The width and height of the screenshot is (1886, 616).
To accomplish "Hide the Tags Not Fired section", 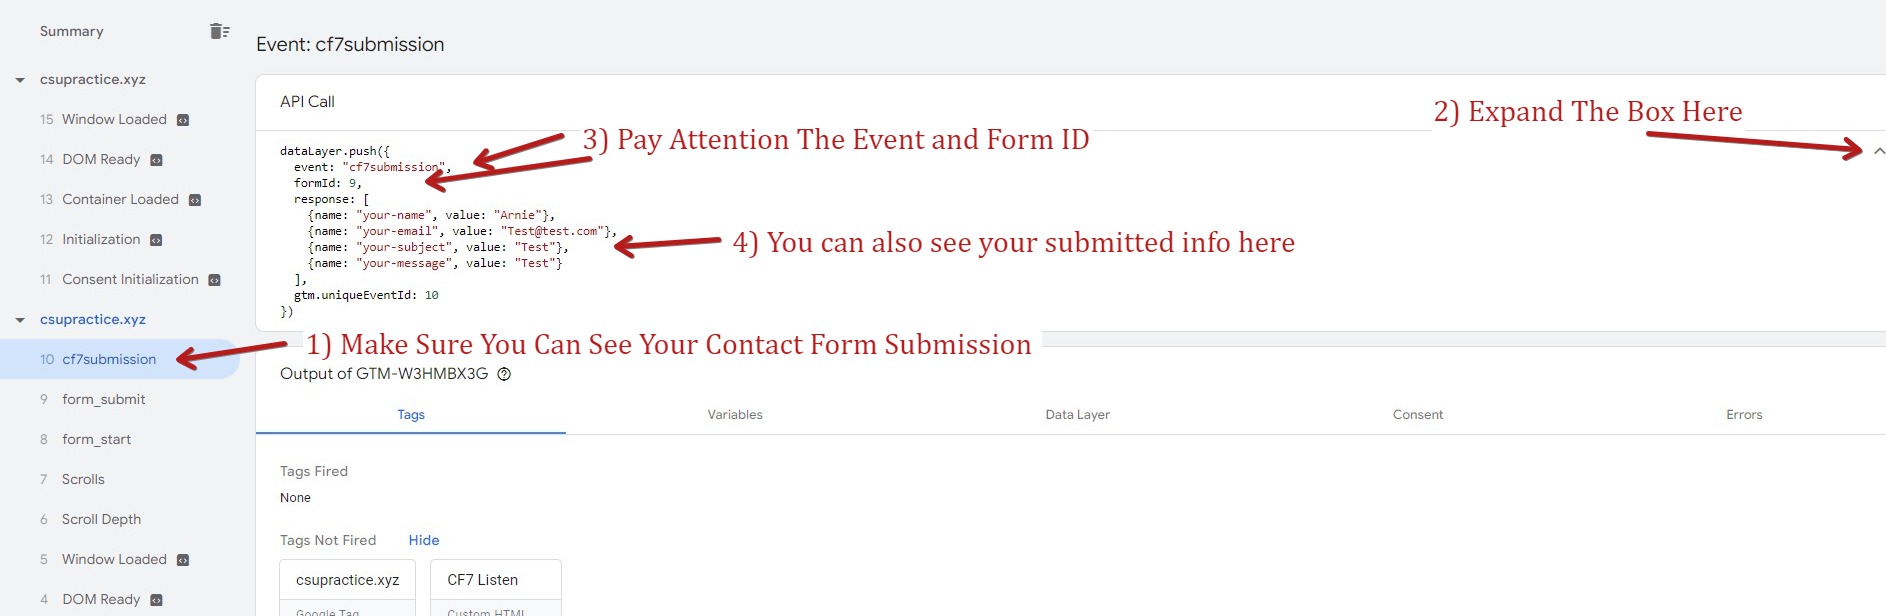I will (424, 540).
